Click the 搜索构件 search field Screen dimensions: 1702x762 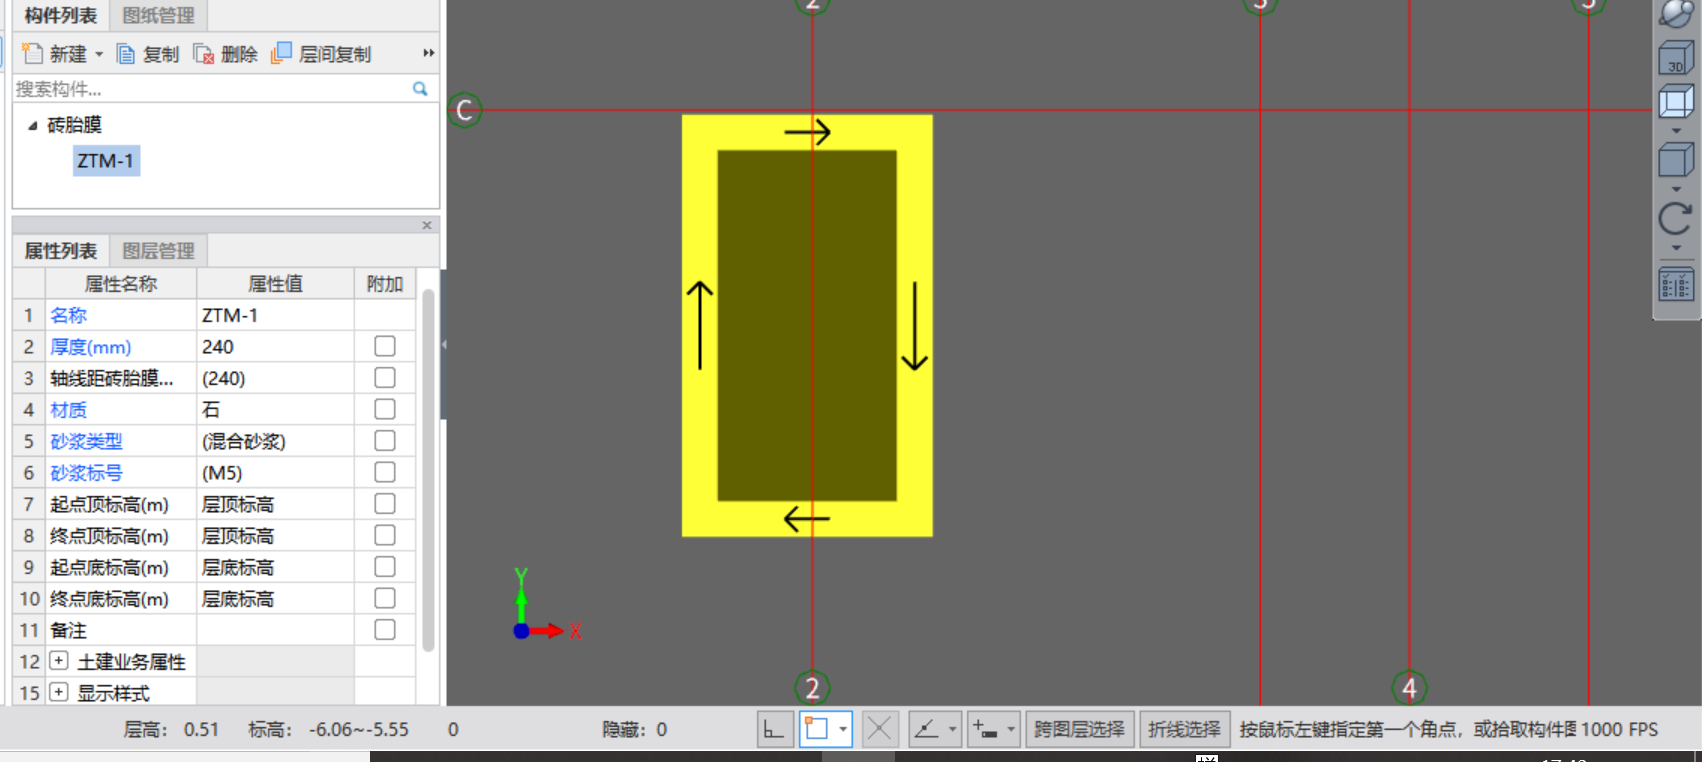(210, 89)
